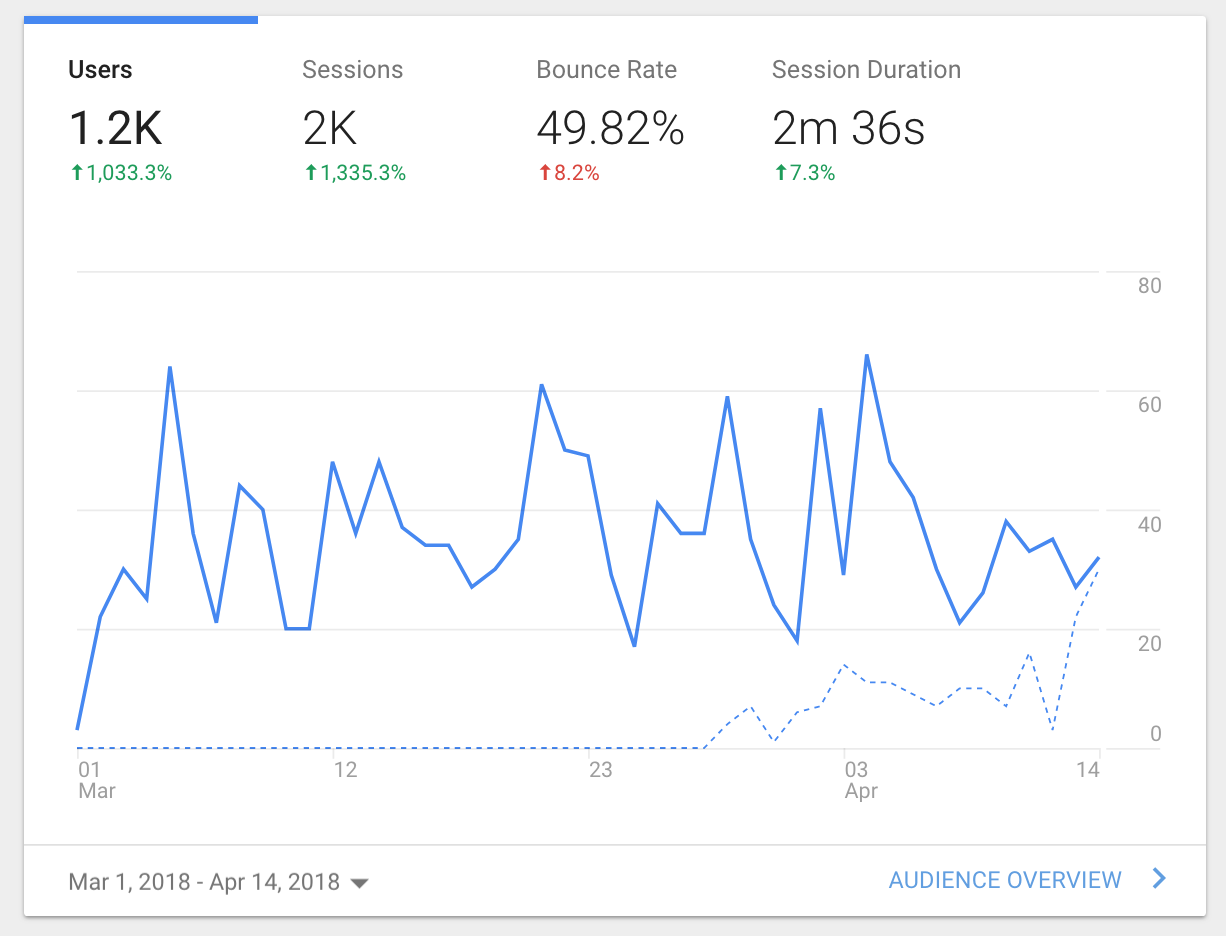Switch to the Sessions metric tab

tap(375, 120)
